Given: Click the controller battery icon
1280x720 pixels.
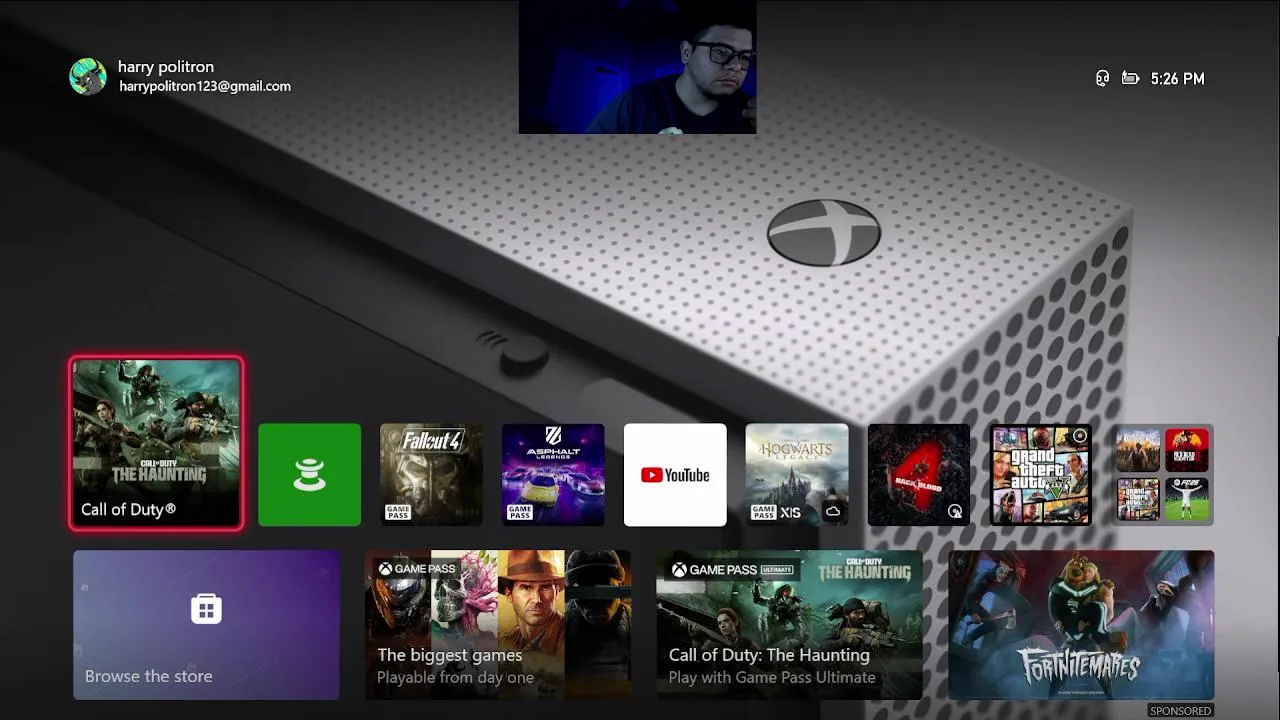Looking at the screenshot, I should [1130, 78].
